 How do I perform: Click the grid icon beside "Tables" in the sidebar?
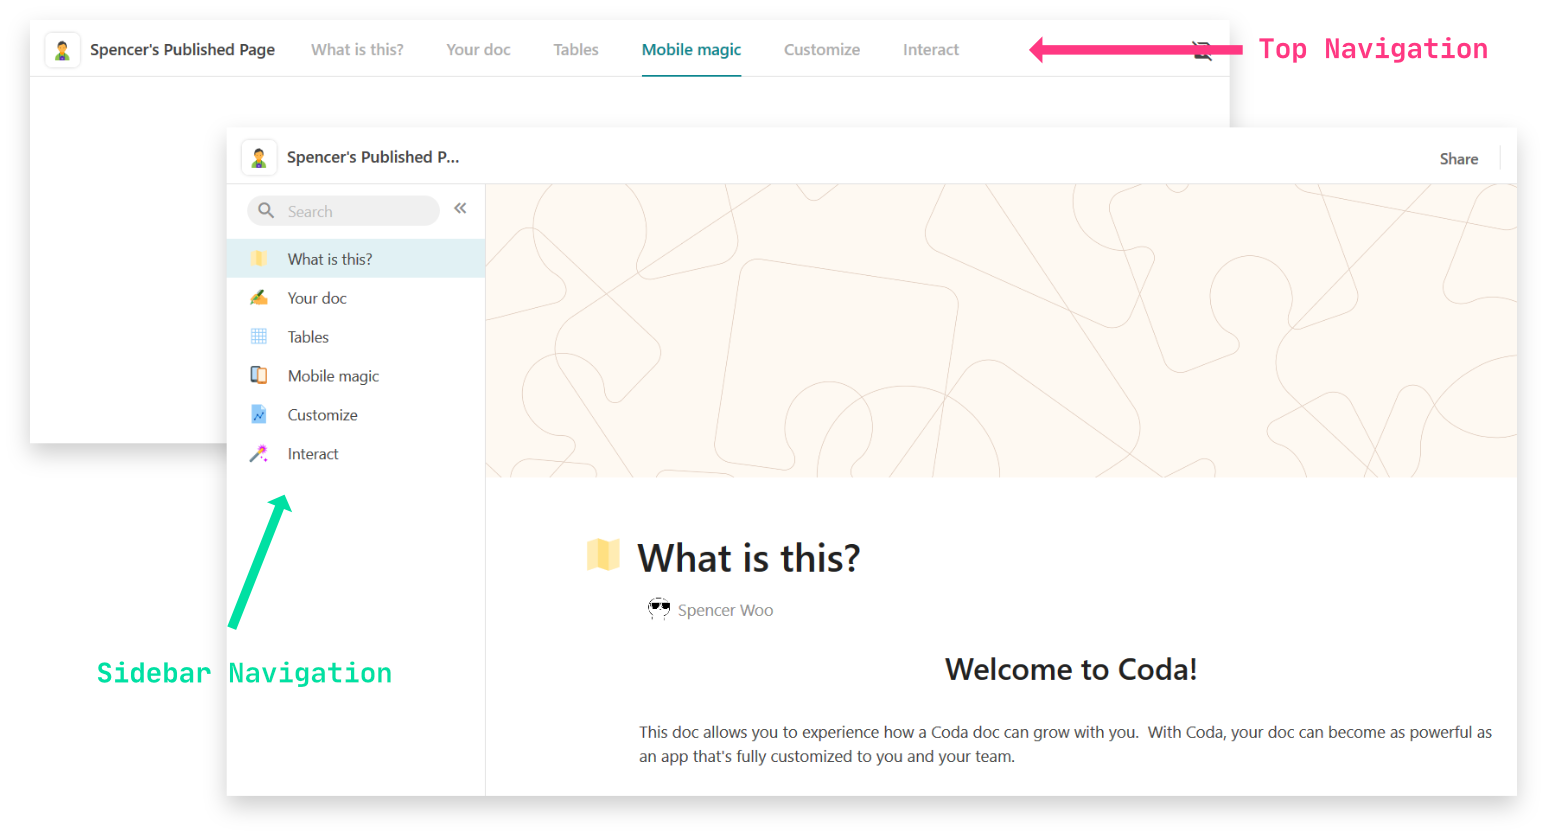coord(259,336)
